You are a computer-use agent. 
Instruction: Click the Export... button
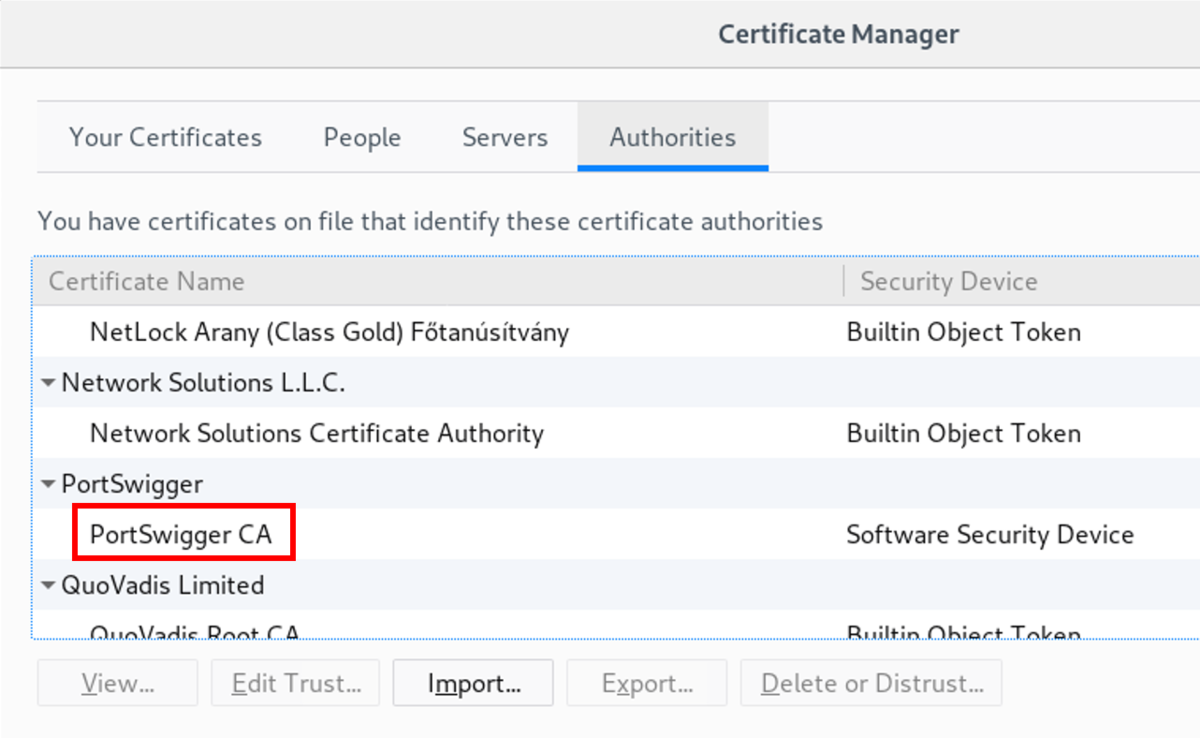[x=647, y=683]
